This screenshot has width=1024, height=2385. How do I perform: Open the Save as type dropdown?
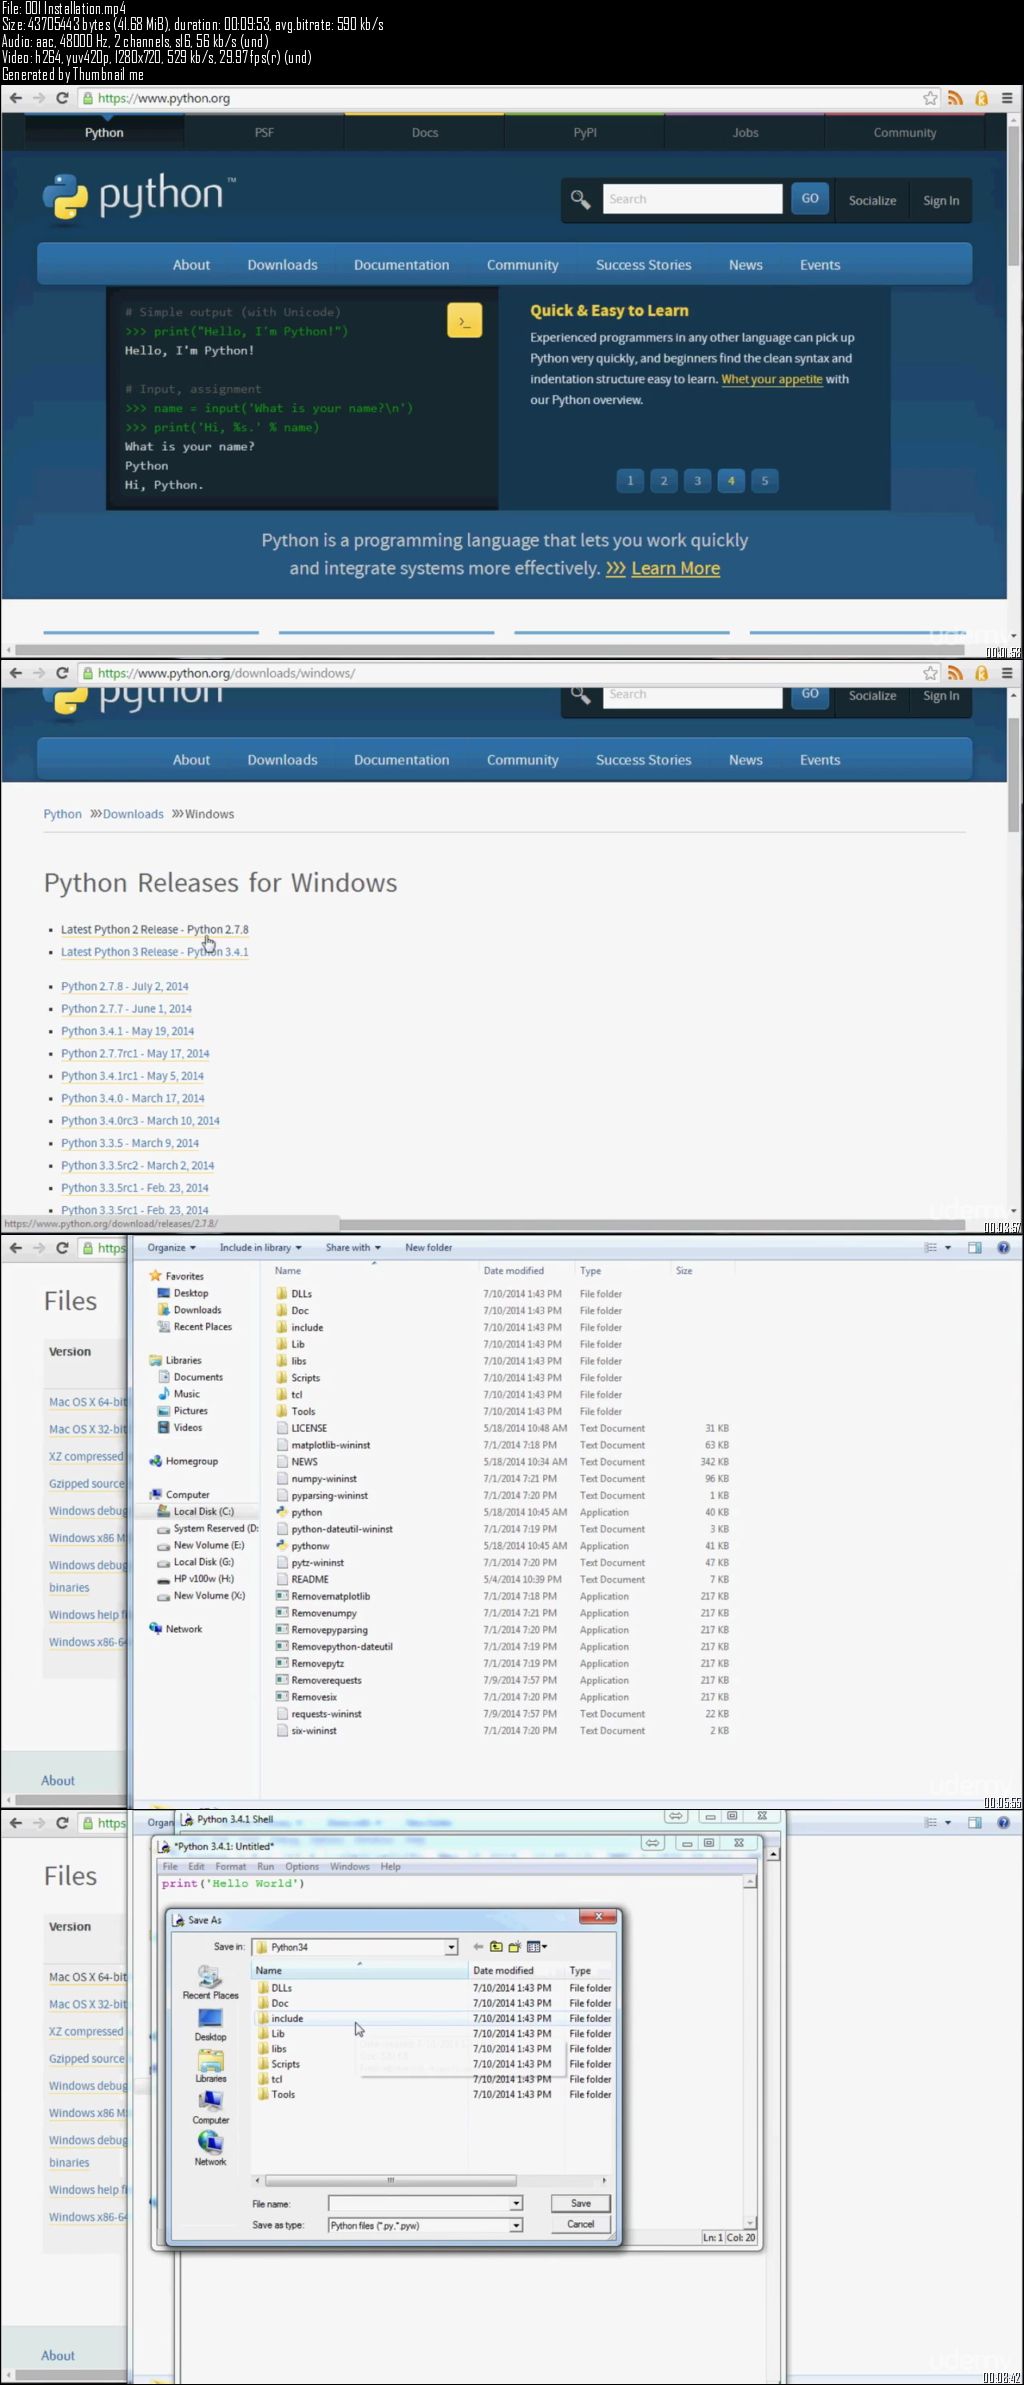pyautogui.click(x=516, y=2225)
